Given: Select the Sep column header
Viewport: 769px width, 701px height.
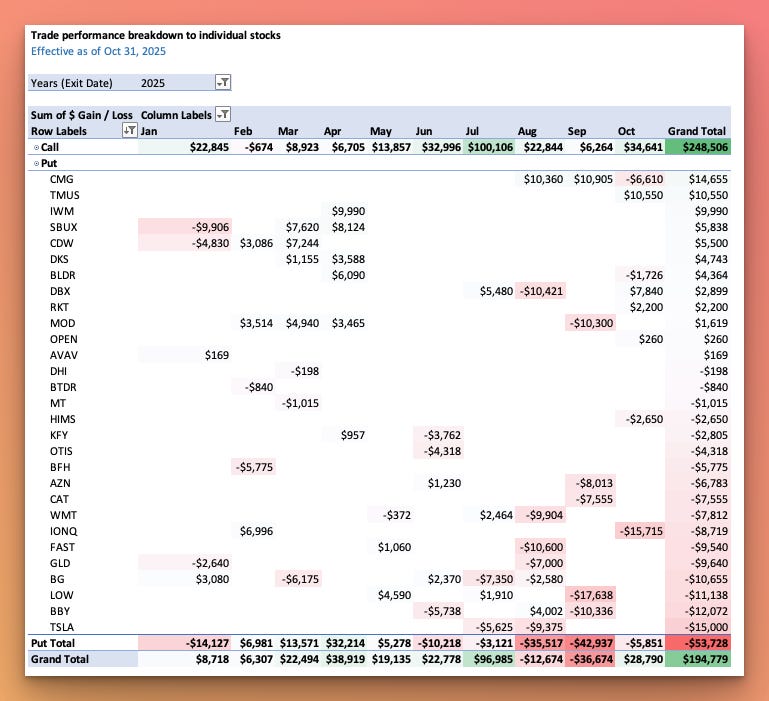Looking at the screenshot, I should (x=577, y=131).
